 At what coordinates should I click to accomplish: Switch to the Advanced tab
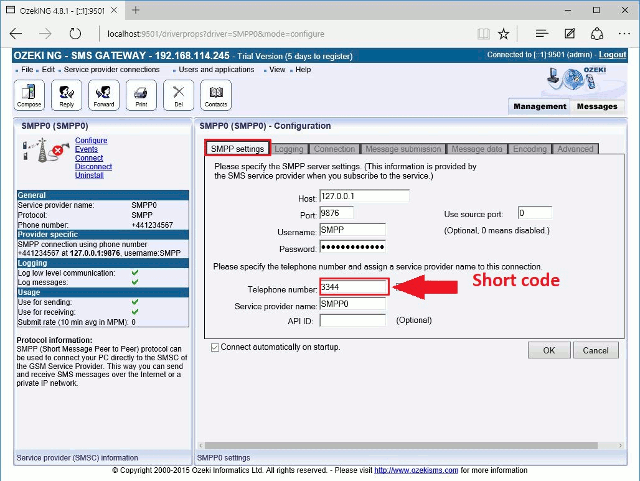pos(575,149)
